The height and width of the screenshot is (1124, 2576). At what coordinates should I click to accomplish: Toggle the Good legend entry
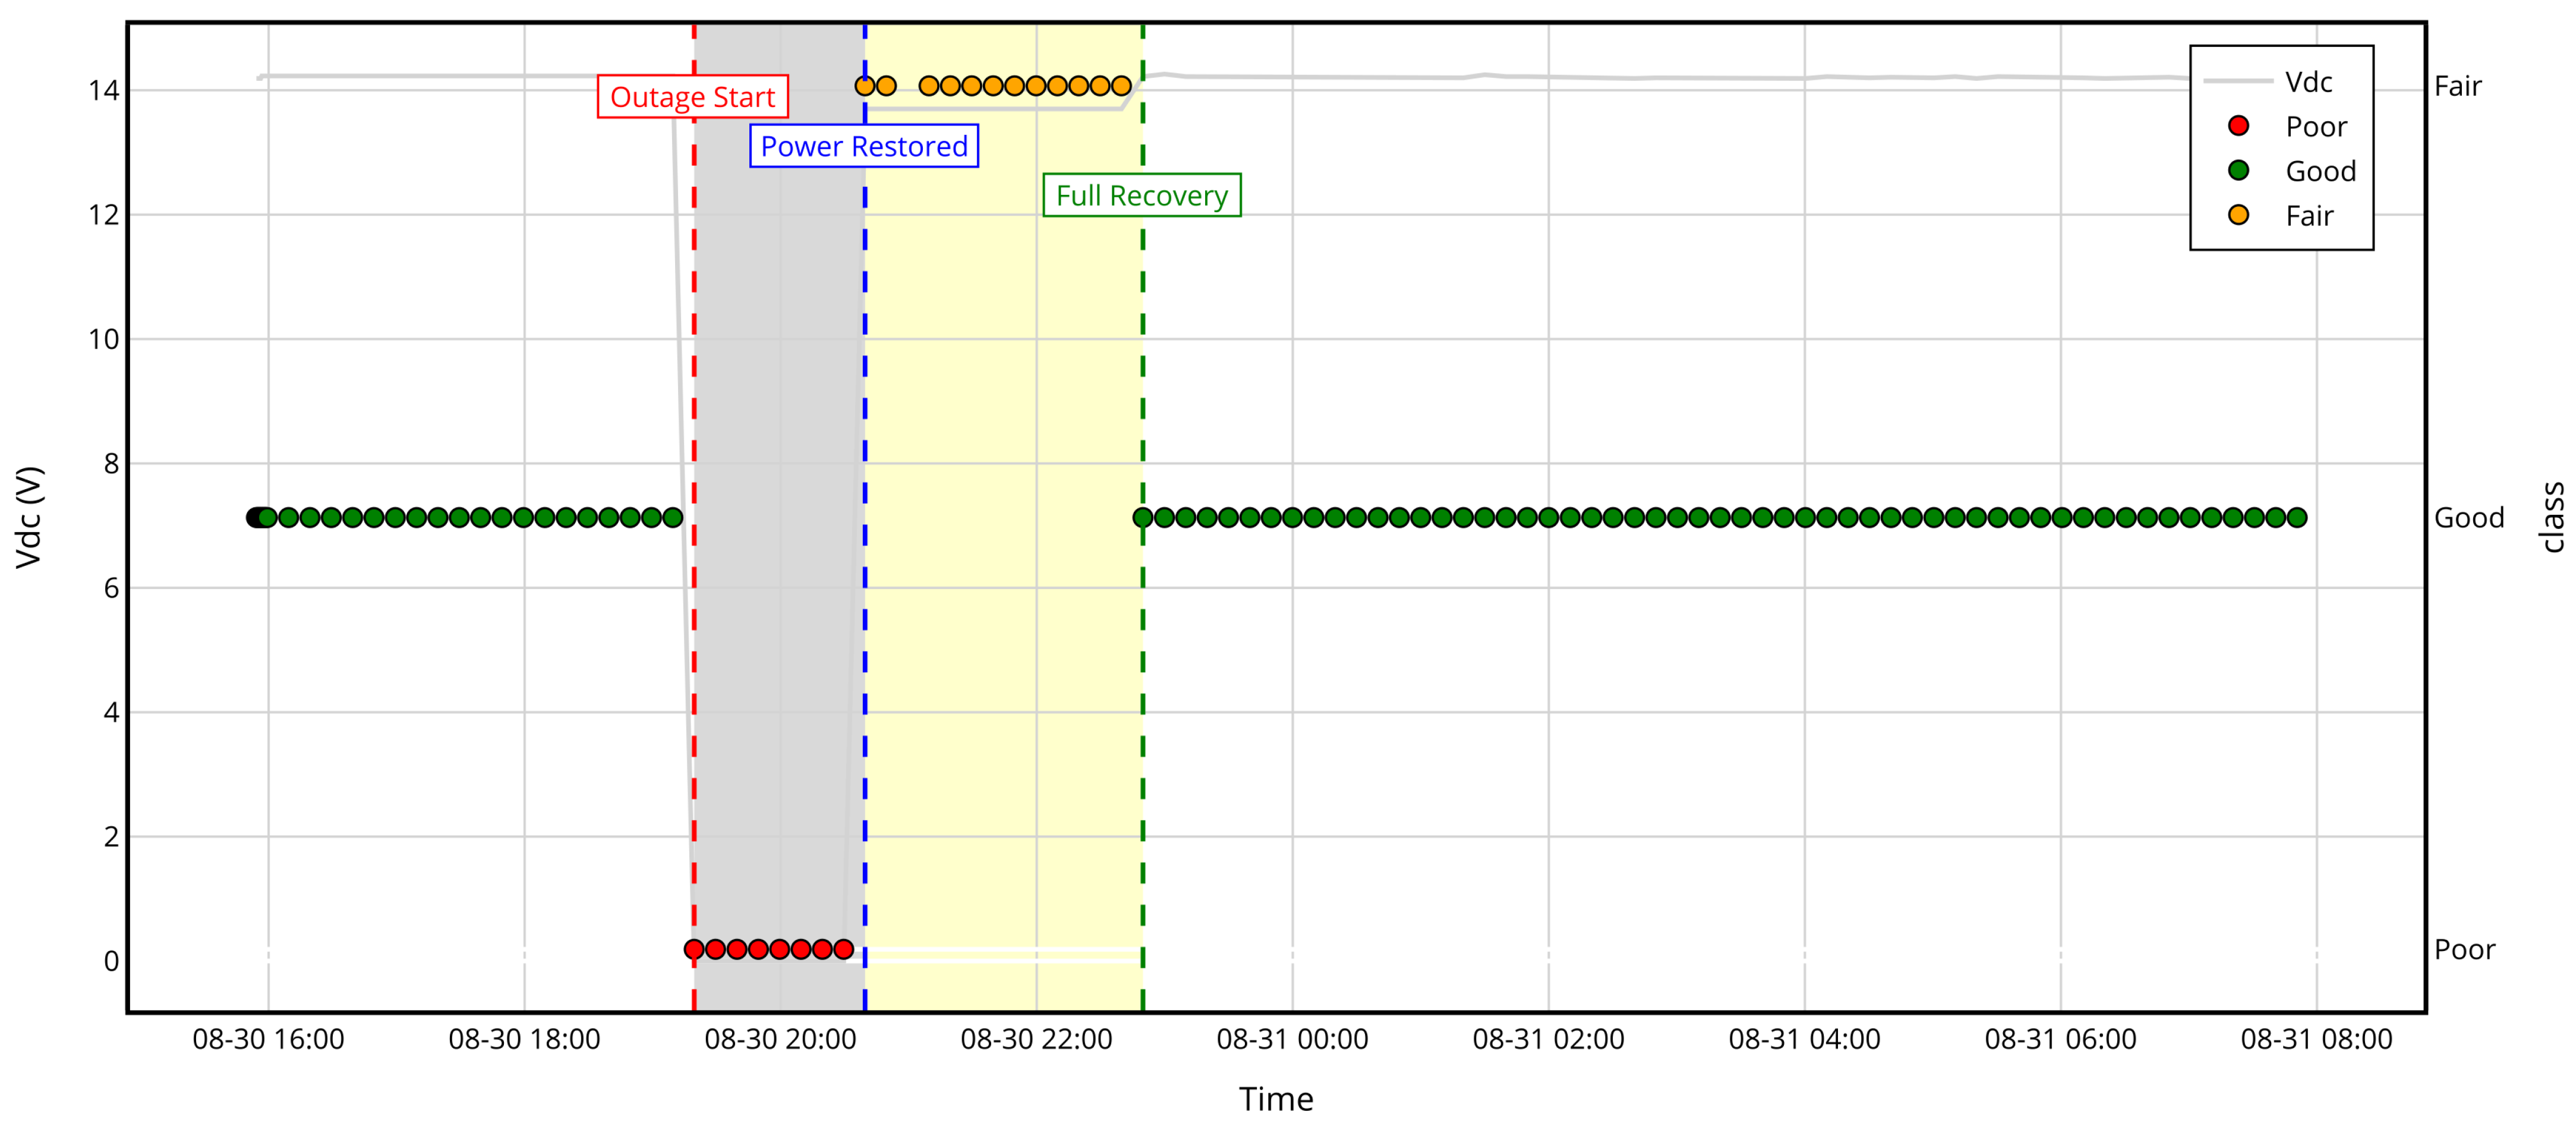pos(2320,171)
